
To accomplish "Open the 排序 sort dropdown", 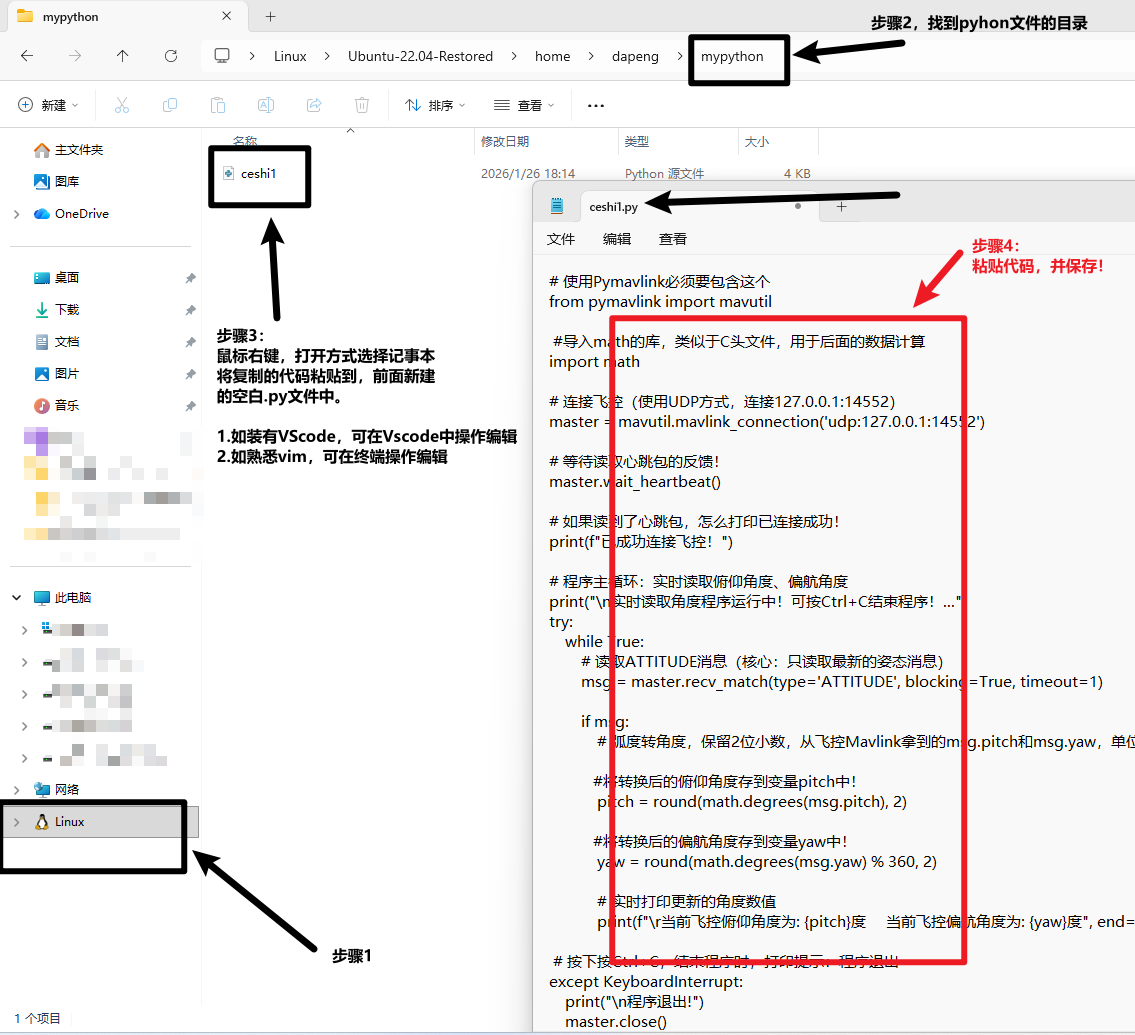I will coord(436,105).
